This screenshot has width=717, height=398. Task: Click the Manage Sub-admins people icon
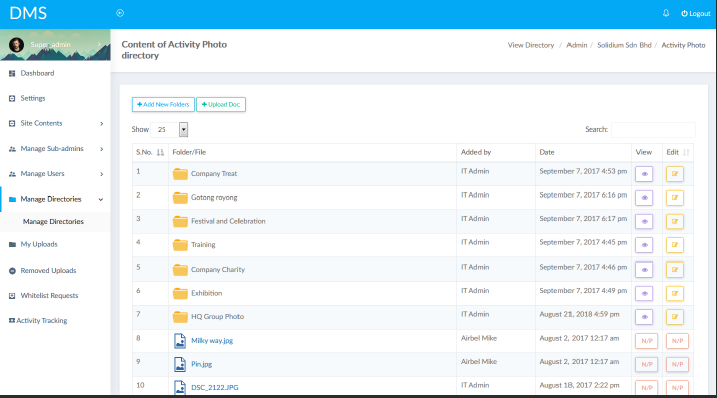pyautogui.click(x=12, y=149)
